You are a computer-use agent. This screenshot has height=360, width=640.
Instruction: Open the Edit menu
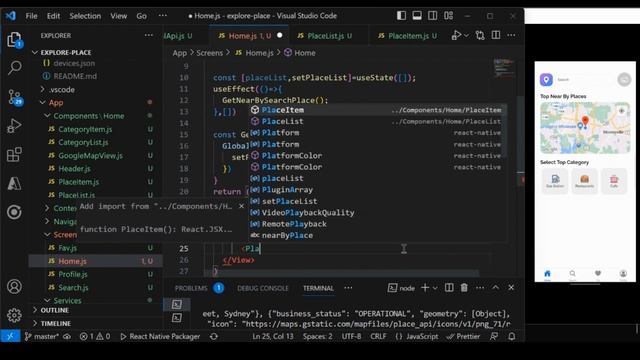pyautogui.click(x=53, y=16)
